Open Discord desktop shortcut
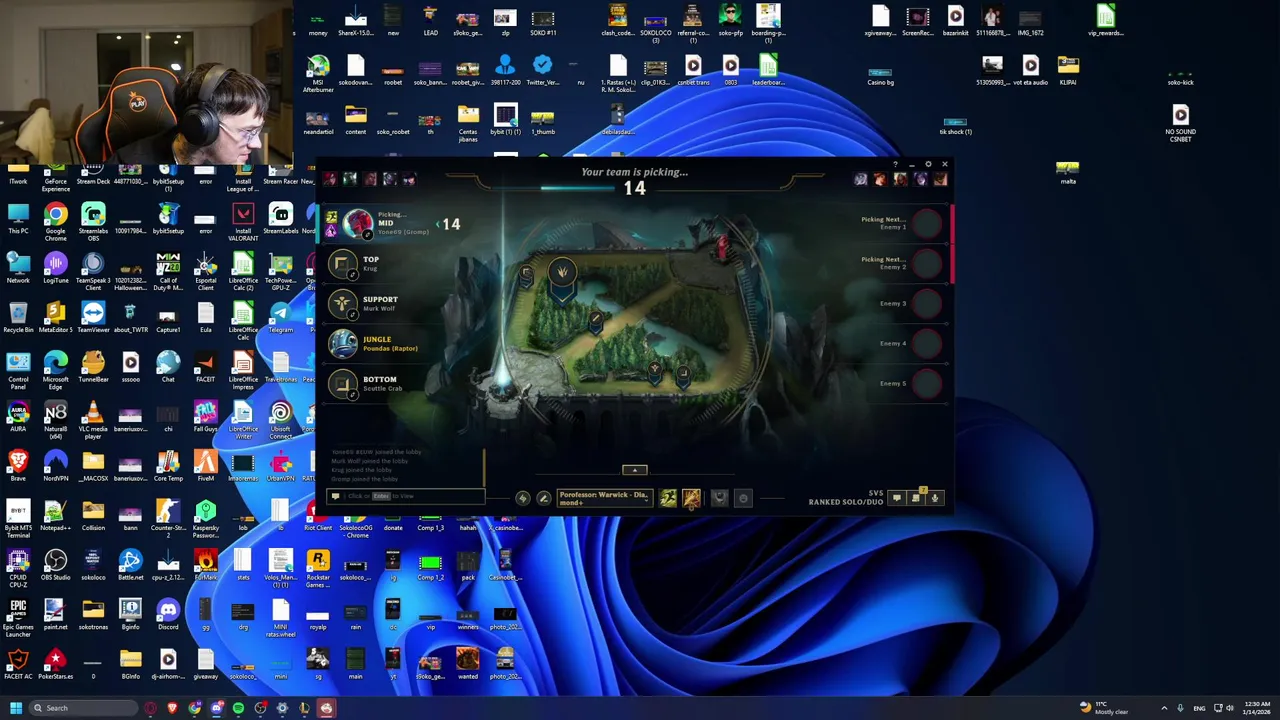1280x720 pixels. [x=168, y=613]
